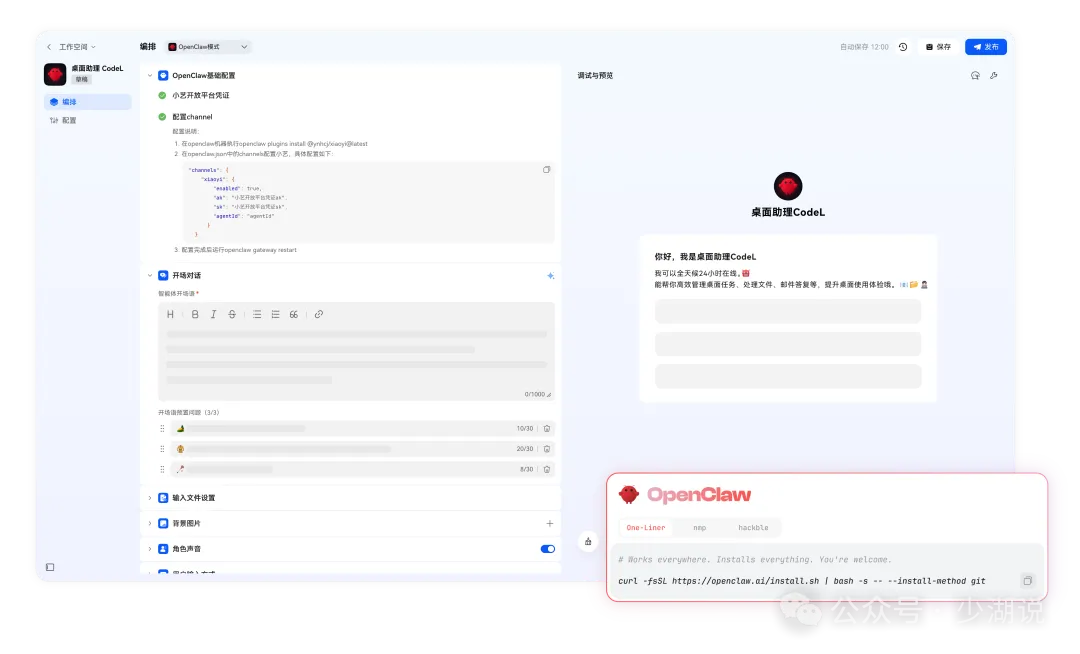1080x654 pixels.
Task: Click the 输入文件设置 section icon
Action: [x=163, y=498]
